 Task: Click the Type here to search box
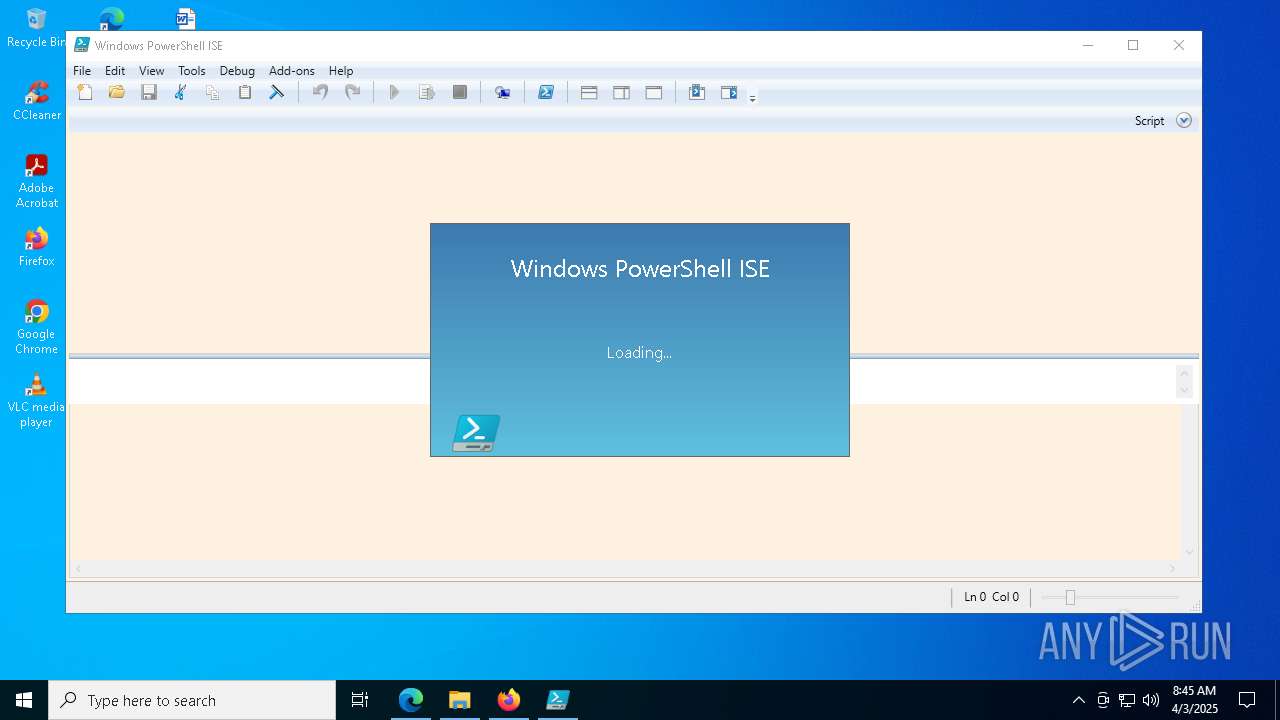[192, 700]
